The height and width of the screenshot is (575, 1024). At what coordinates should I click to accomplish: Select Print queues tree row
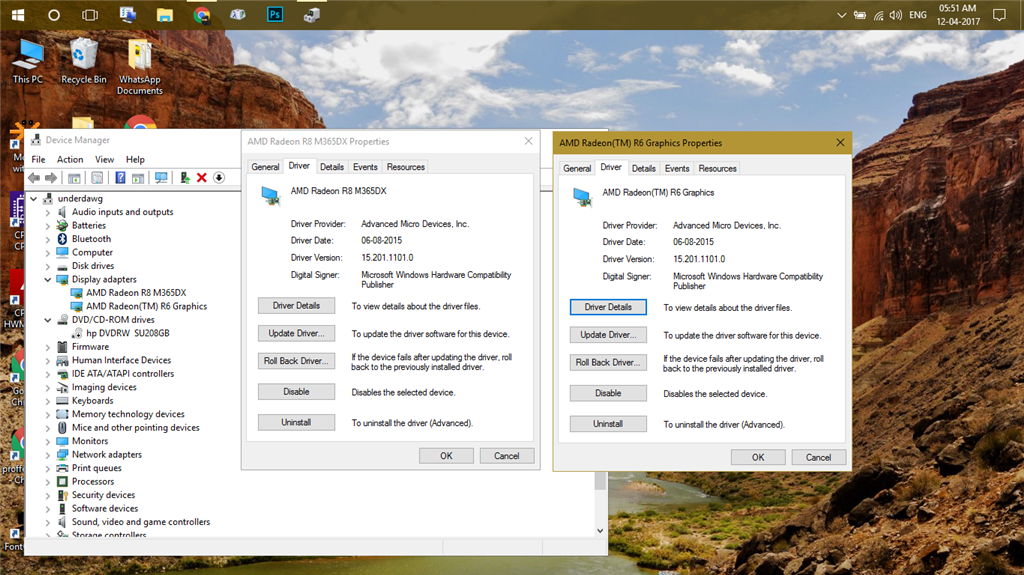[97, 468]
